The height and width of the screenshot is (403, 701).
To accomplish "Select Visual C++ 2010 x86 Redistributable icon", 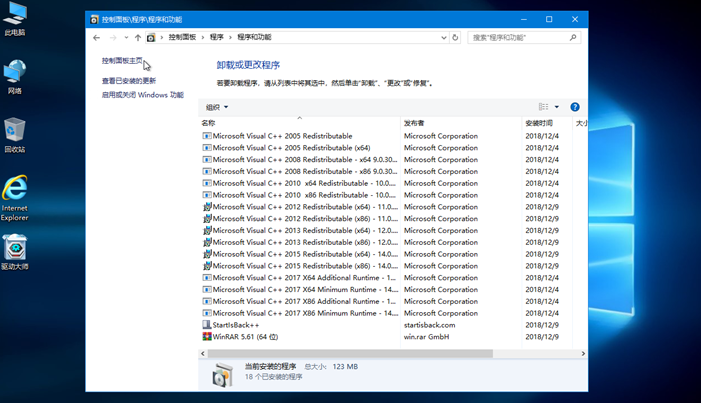I will click(207, 195).
